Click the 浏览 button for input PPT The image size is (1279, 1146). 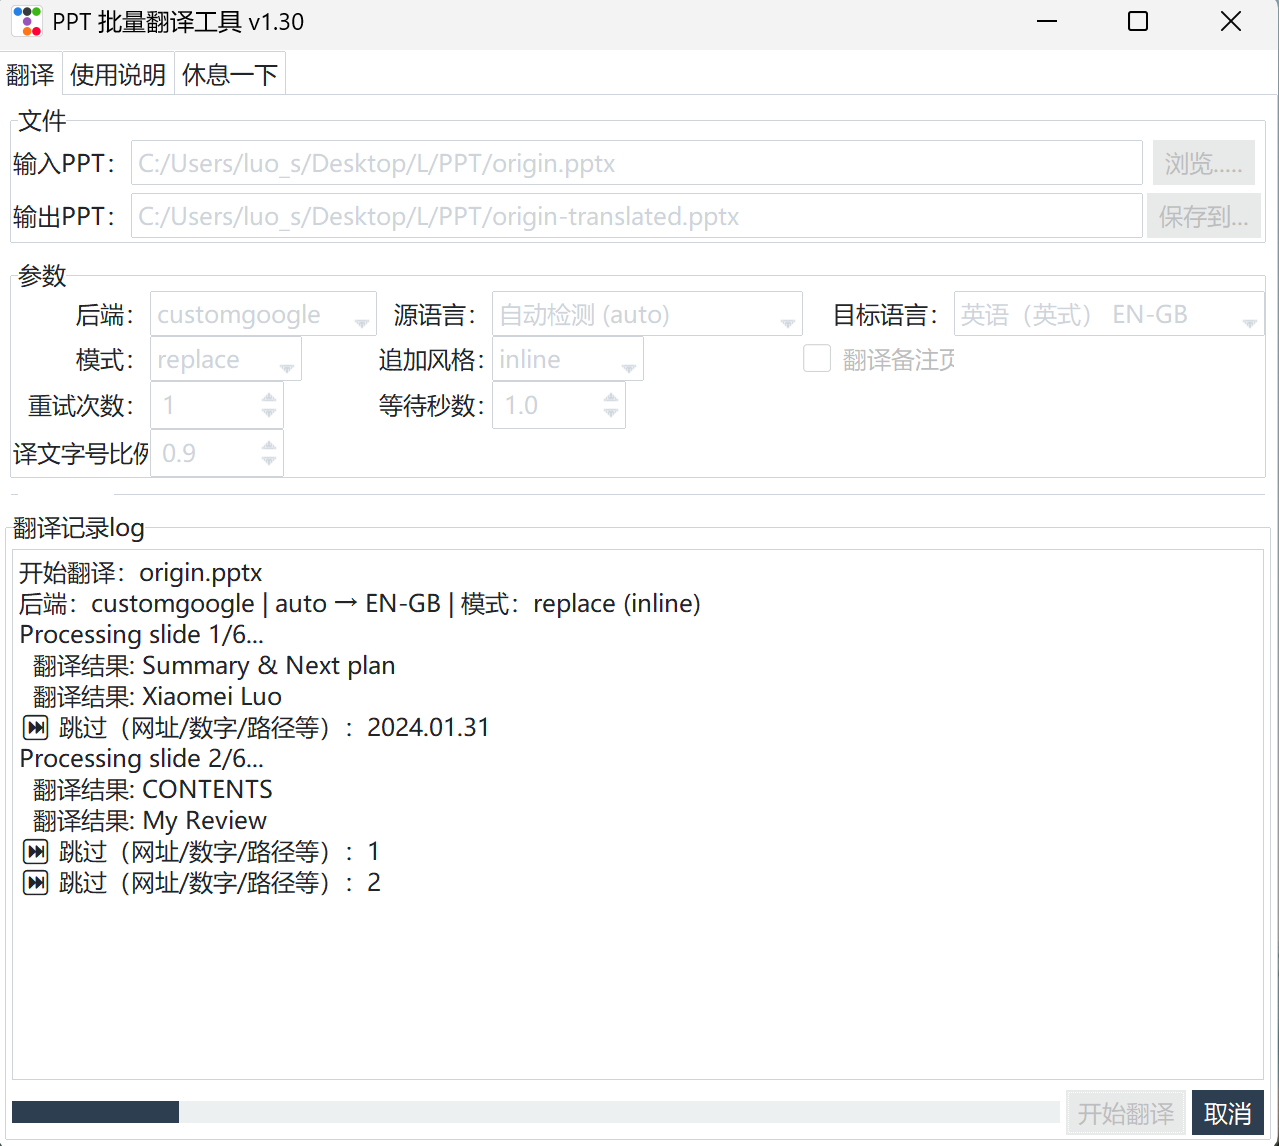pos(1203,164)
